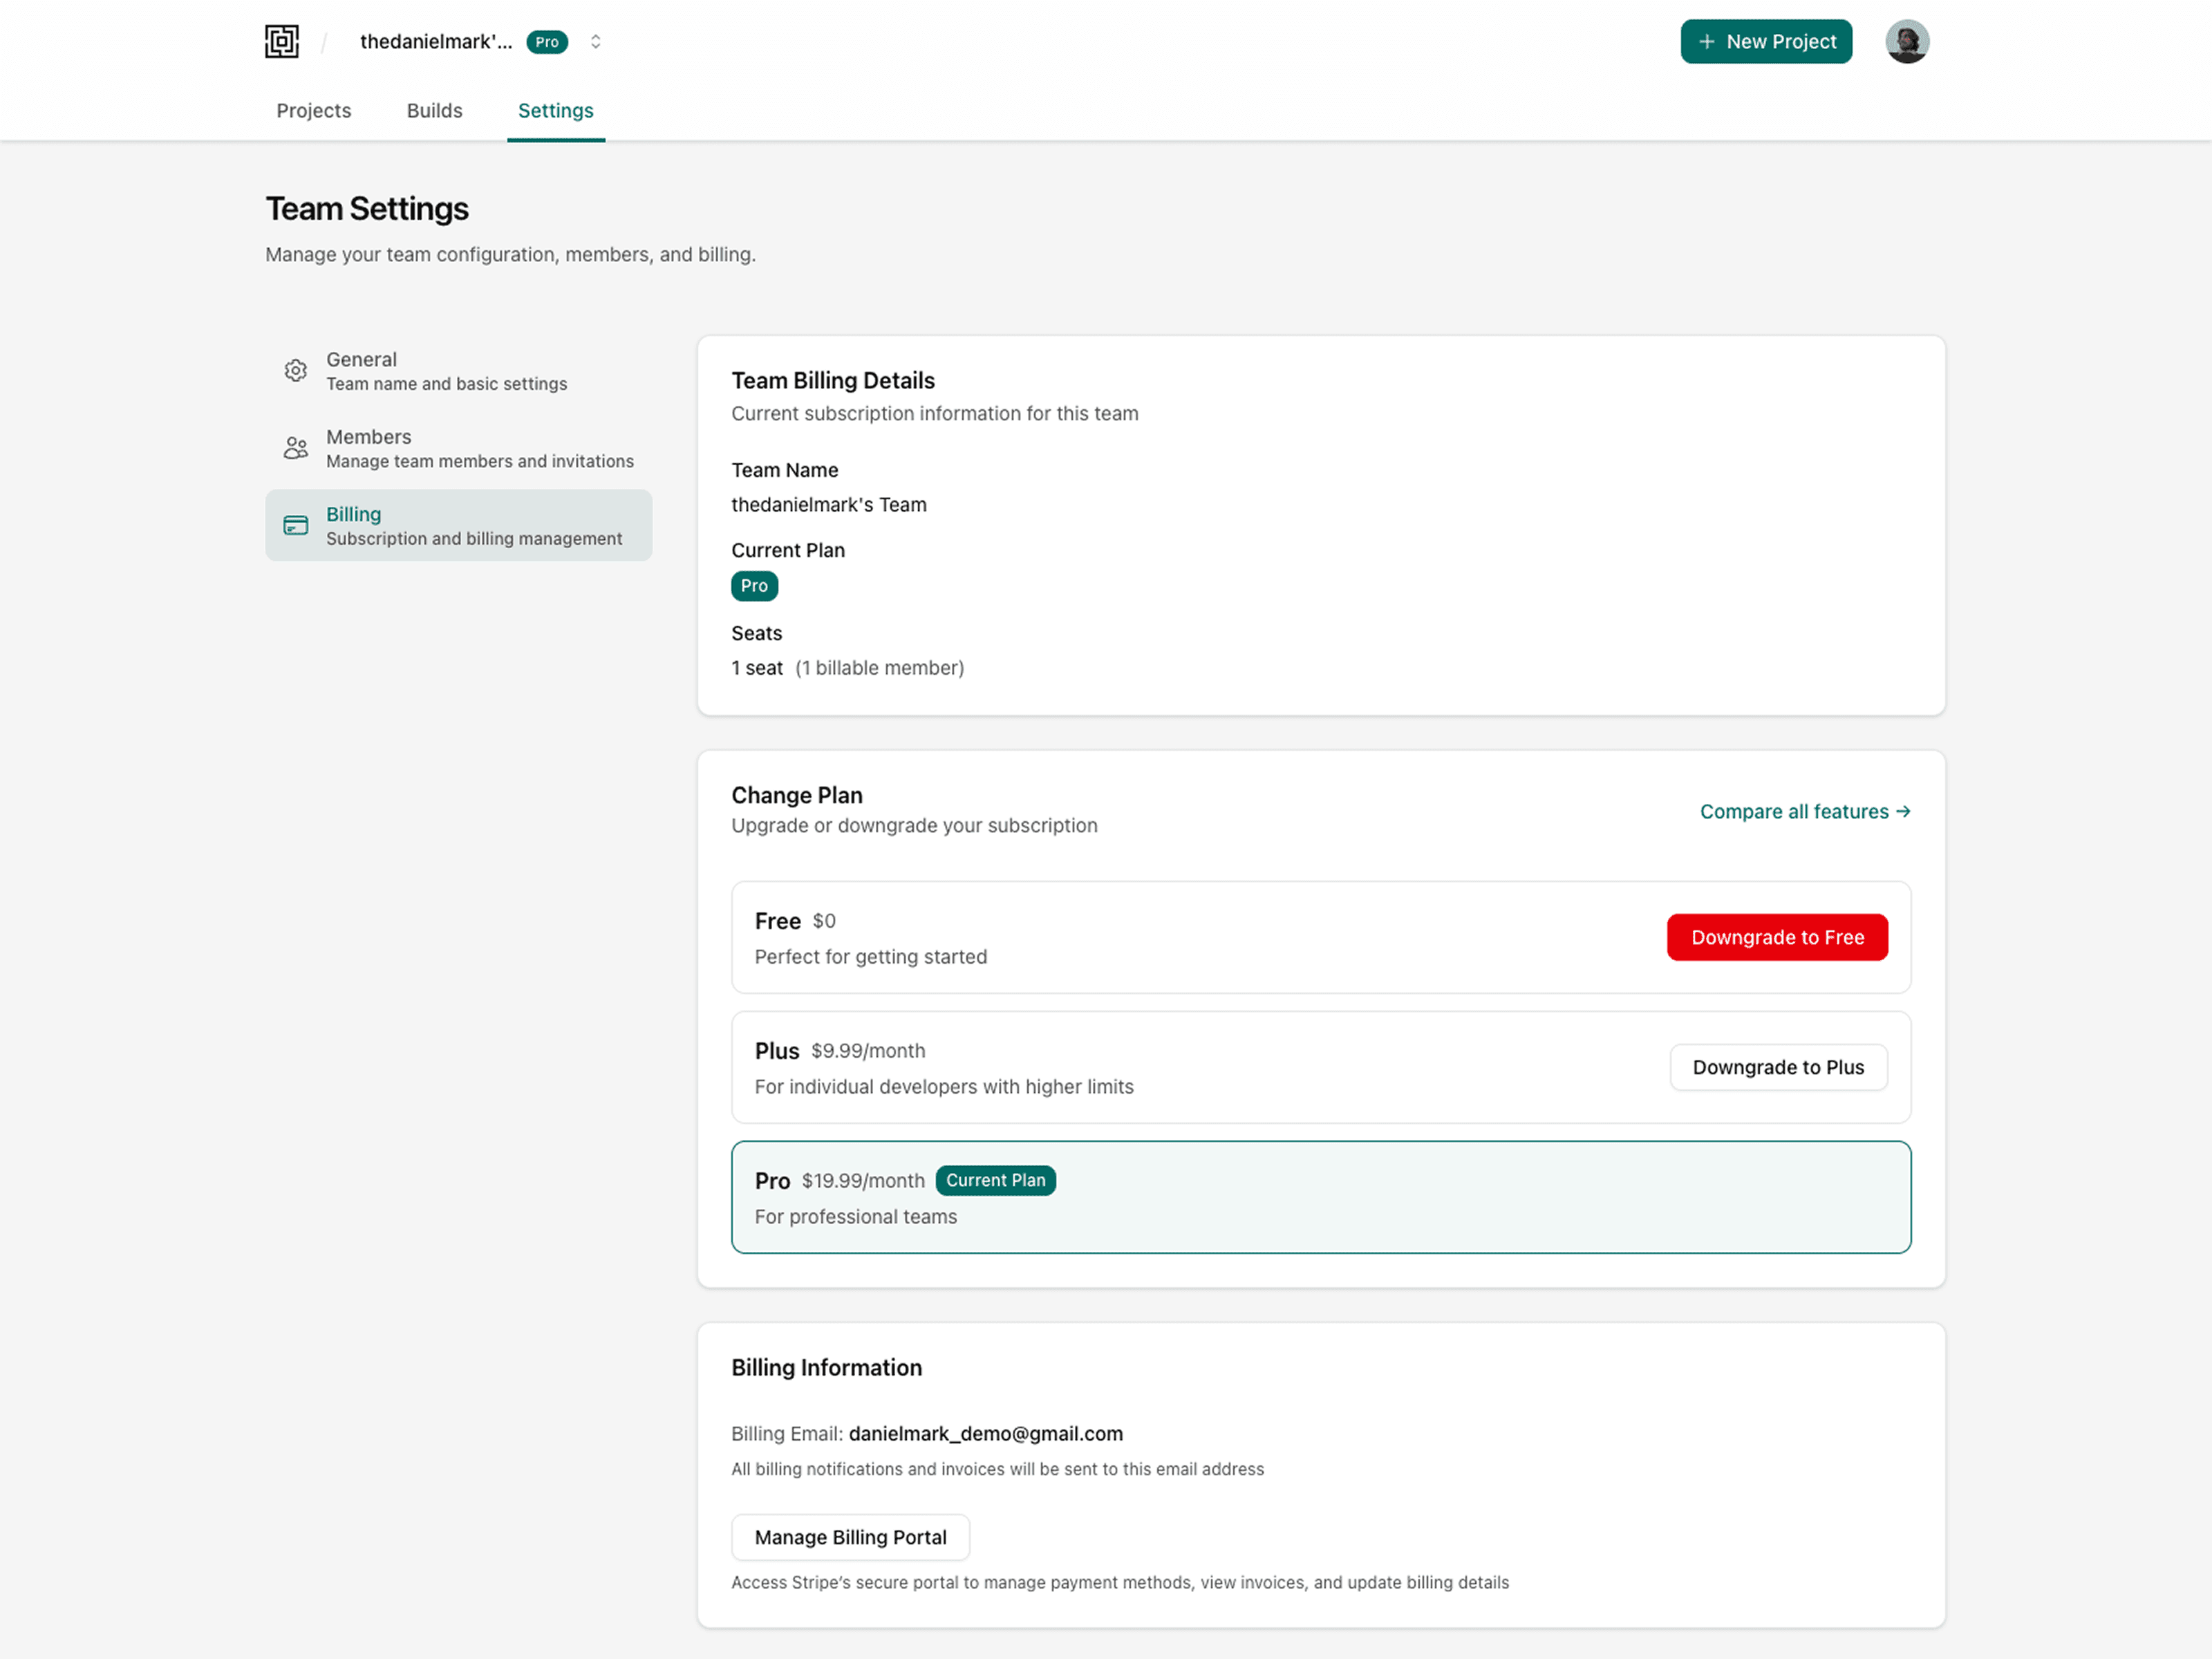Viewport: 2212px width, 1659px height.
Task: Click Manage Billing Portal button
Action: click(850, 1537)
